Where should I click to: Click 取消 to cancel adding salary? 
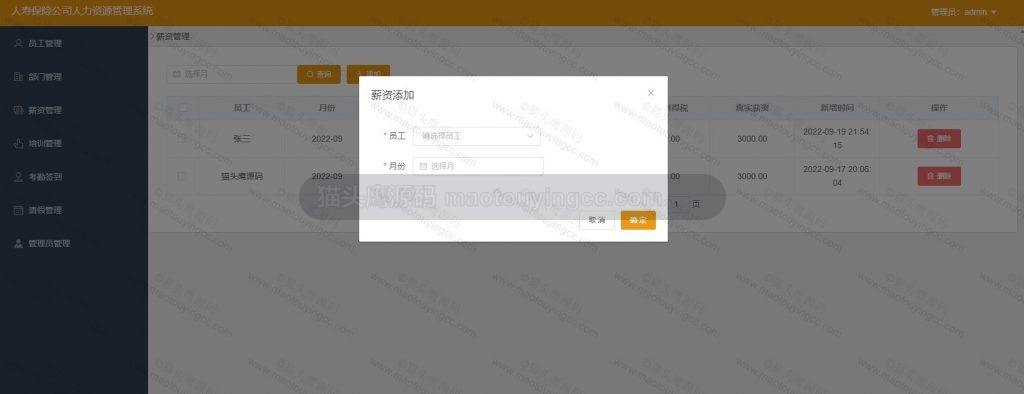597,220
